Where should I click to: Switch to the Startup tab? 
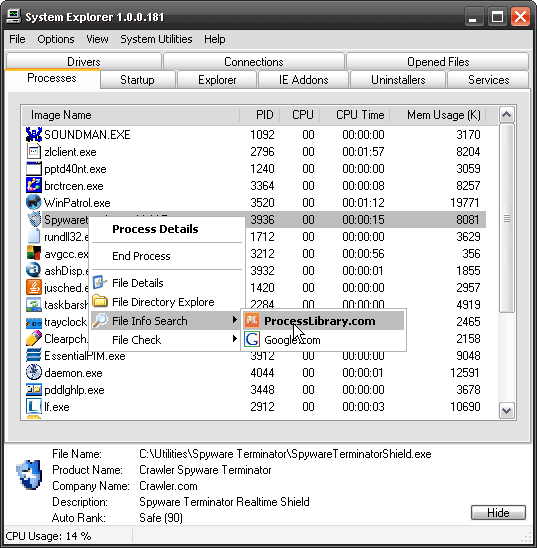pos(137,80)
